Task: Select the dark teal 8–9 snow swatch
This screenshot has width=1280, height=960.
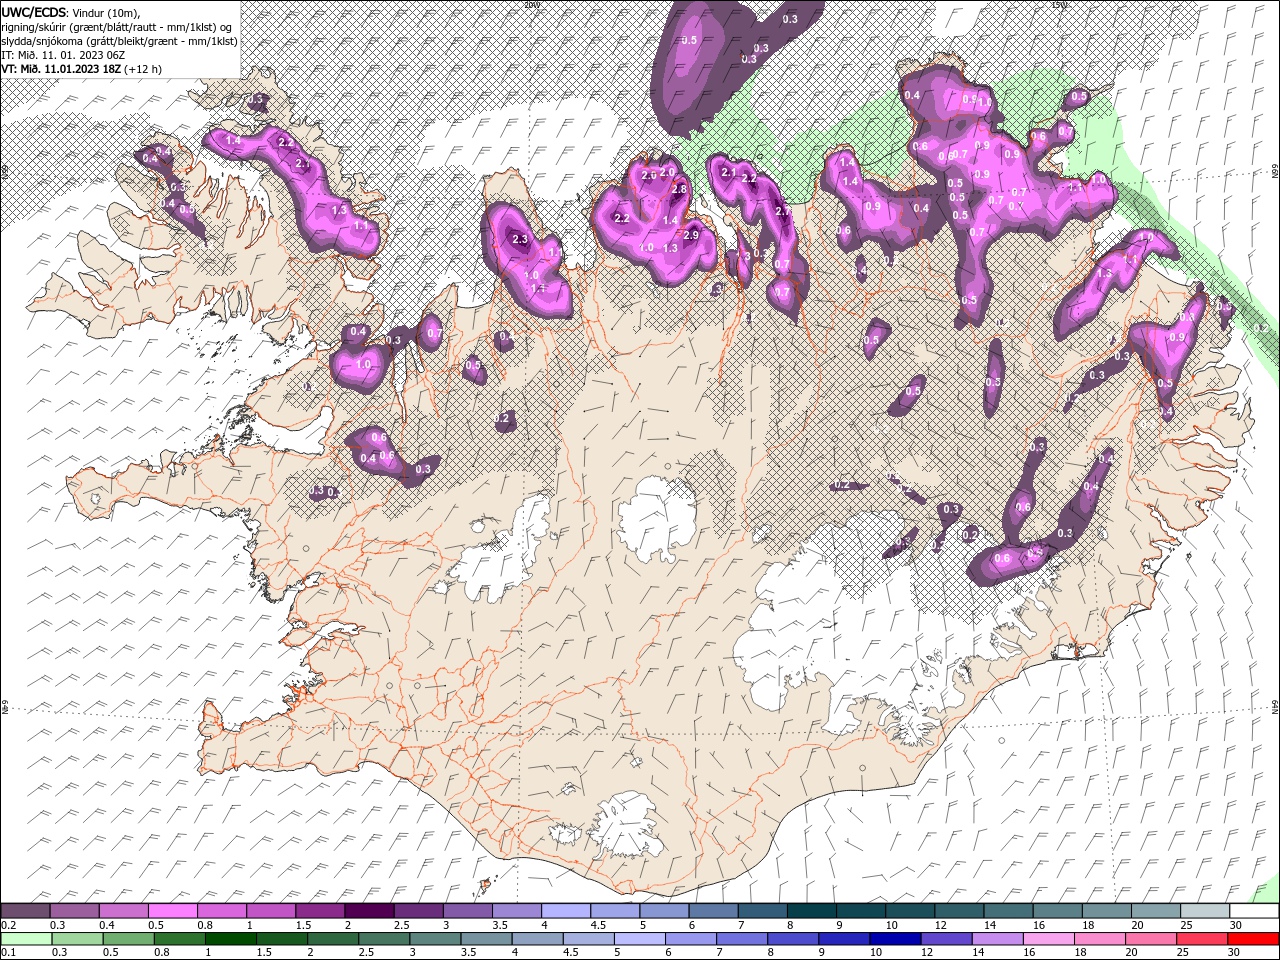Action: coord(810,911)
